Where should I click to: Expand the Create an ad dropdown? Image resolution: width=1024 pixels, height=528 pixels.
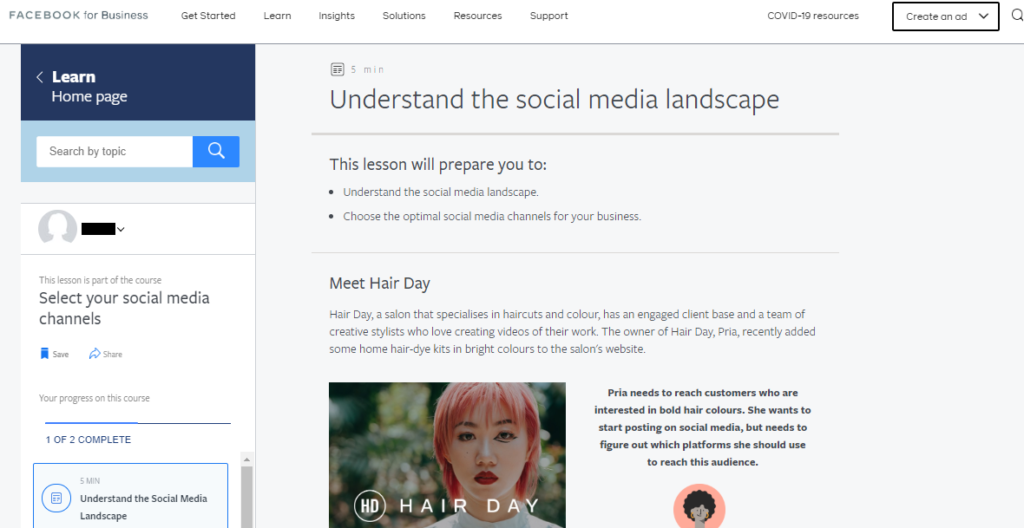pyautogui.click(x=946, y=16)
